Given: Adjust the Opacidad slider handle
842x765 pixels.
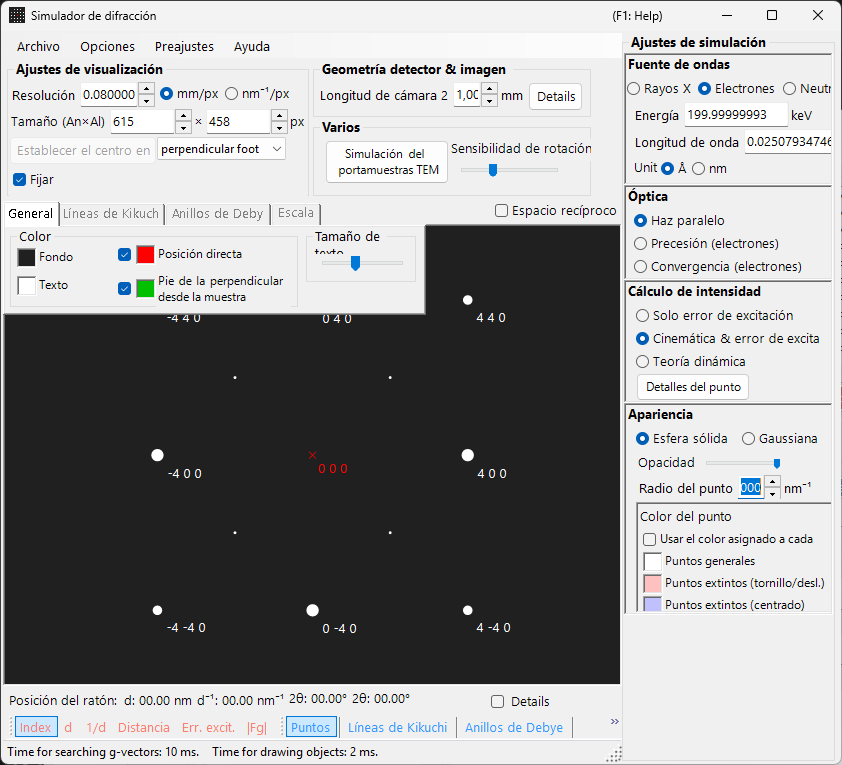Looking at the screenshot, I should (776, 463).
